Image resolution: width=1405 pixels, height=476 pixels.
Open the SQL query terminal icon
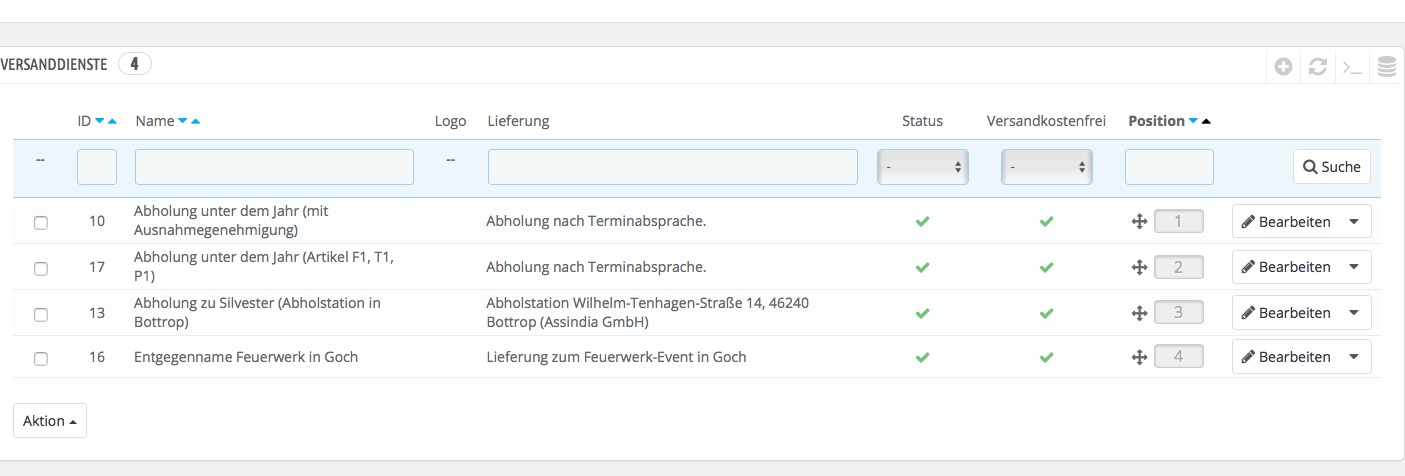(1352, 67)
